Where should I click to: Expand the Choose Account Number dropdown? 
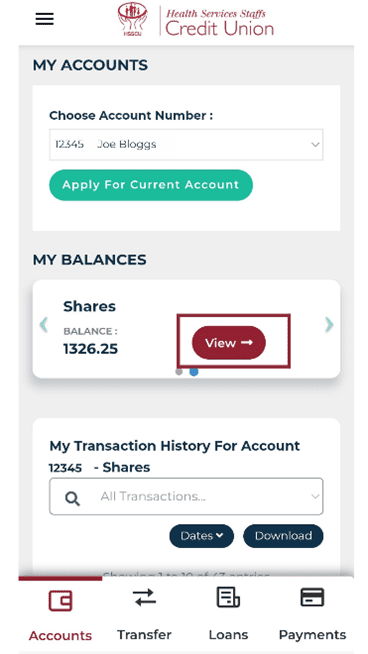tap(186, 145)
